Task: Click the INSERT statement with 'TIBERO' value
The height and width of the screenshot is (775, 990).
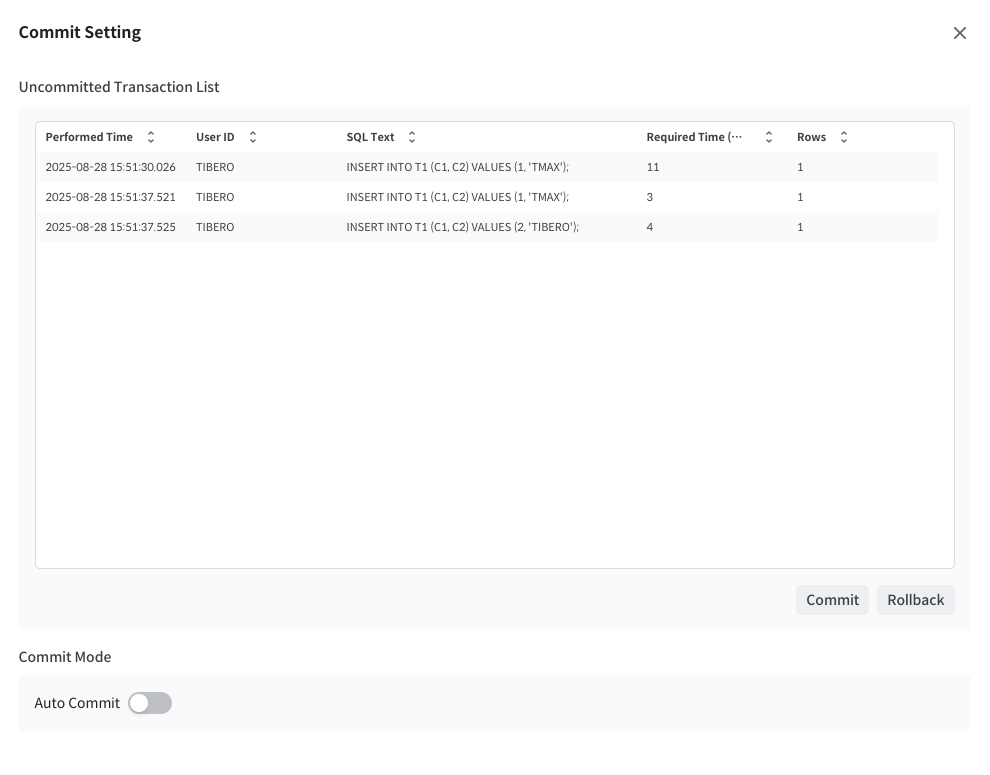Action: click(x=462, y=227)
